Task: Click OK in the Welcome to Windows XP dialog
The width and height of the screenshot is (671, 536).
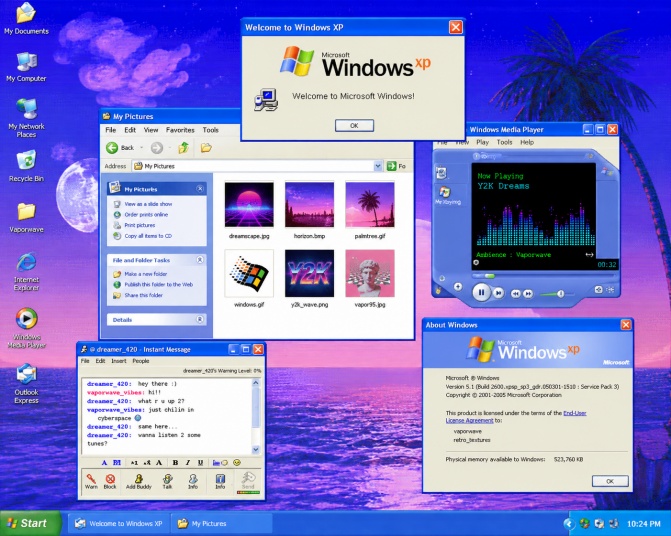Action: [x=354, y=125]
